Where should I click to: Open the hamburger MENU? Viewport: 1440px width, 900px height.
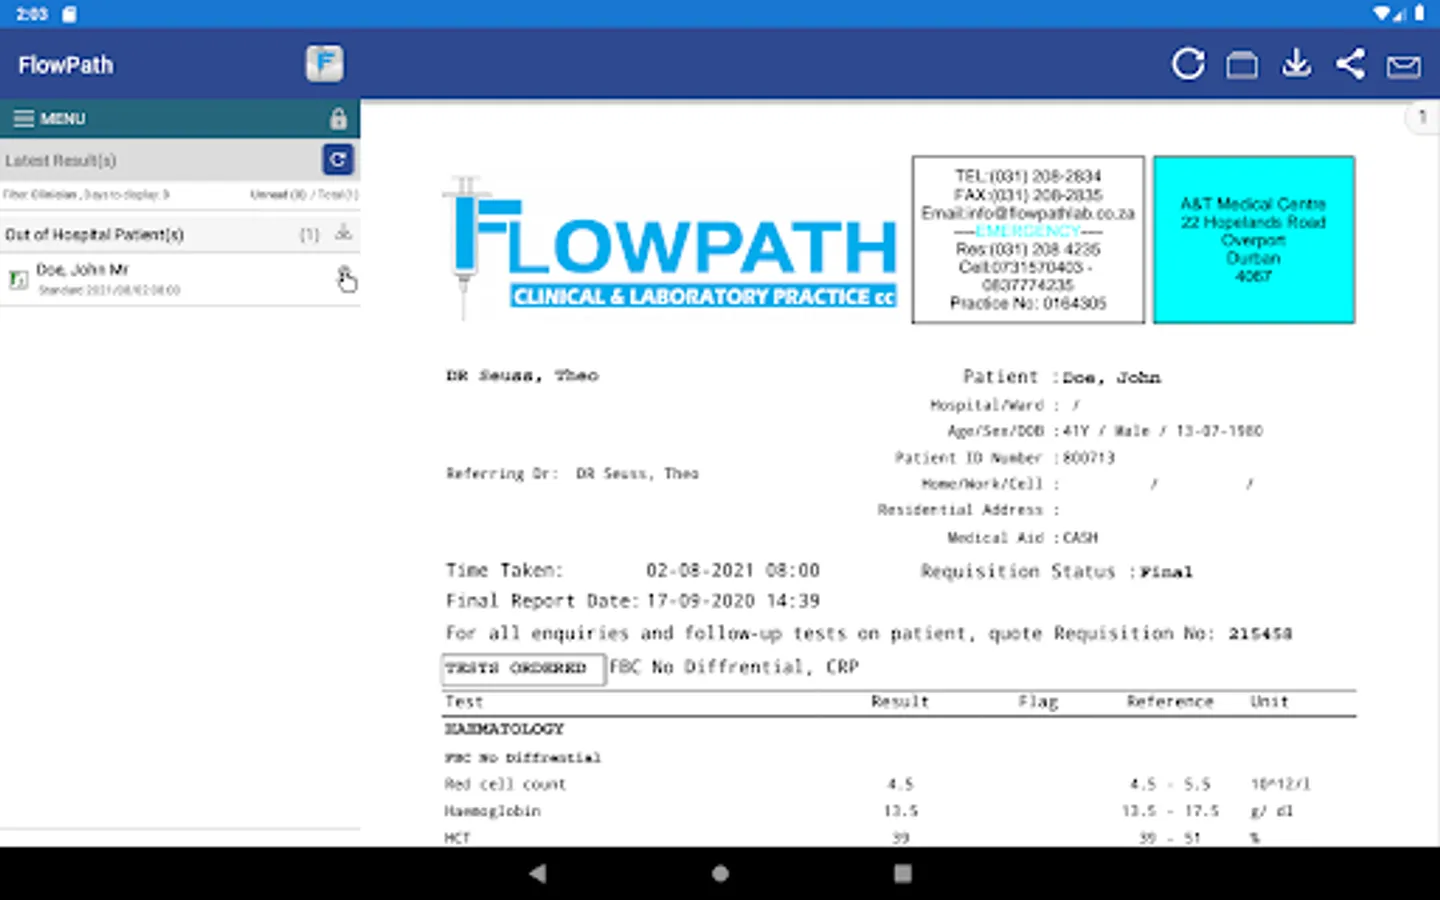click(x=49, y=118)
